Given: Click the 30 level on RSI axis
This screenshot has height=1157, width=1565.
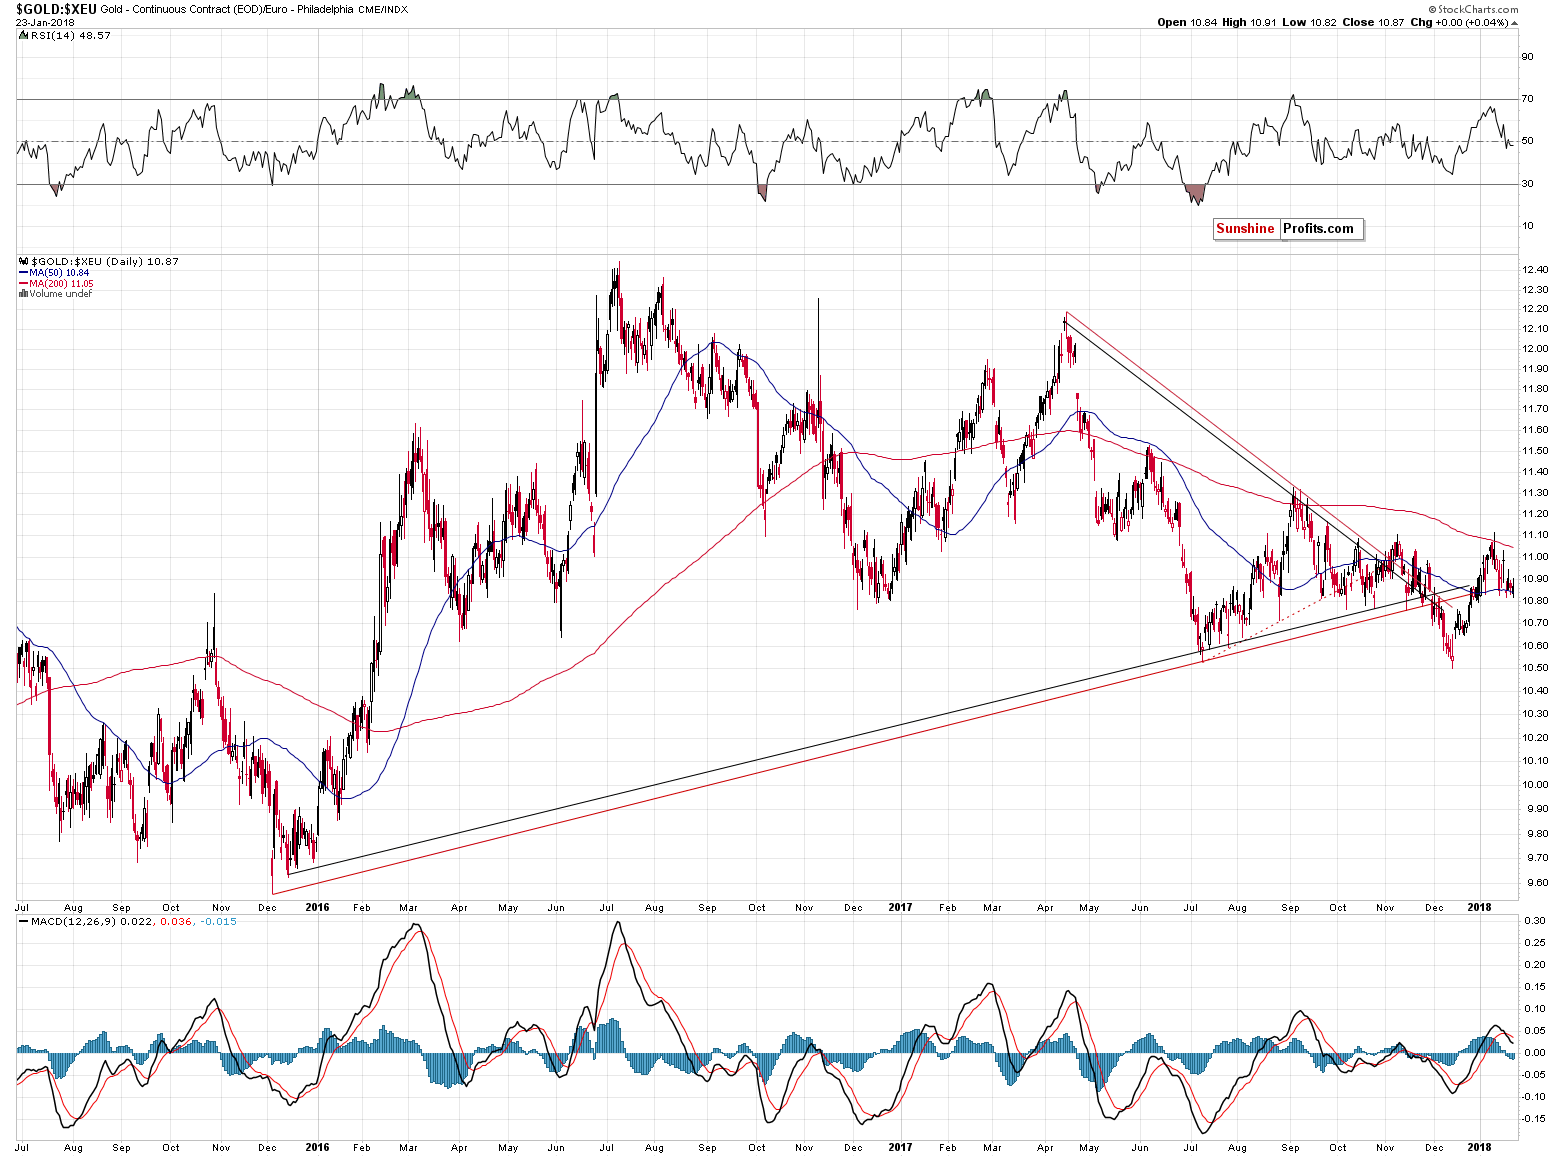Looking at the screenshot, I should 1528,184.
